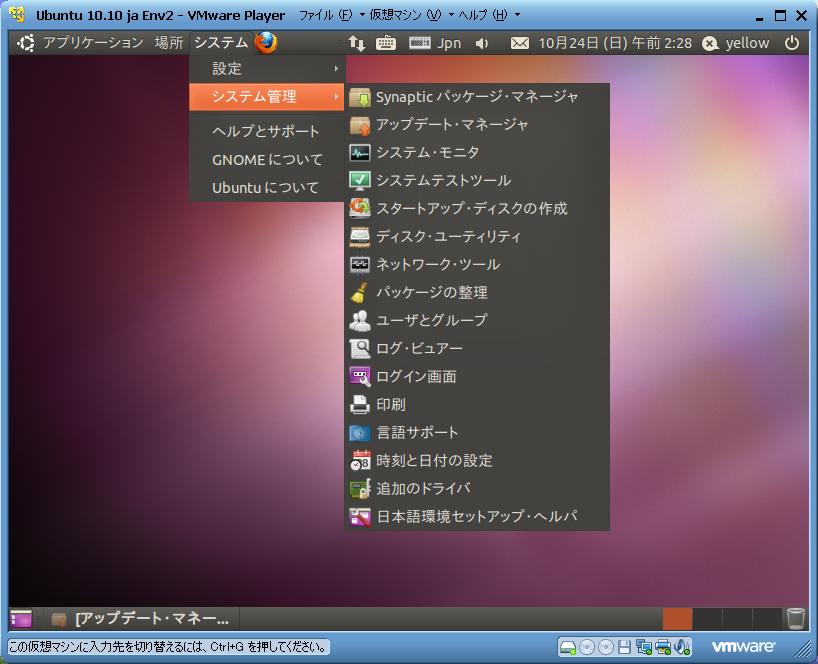Click the システム menu in top panel
Viewport: 818px width, 664px height.
tap(221, 43)
